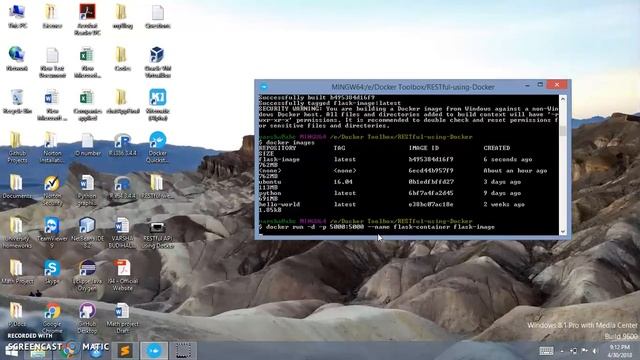Show hidden tray icons arrow

[x=562, y=351]
